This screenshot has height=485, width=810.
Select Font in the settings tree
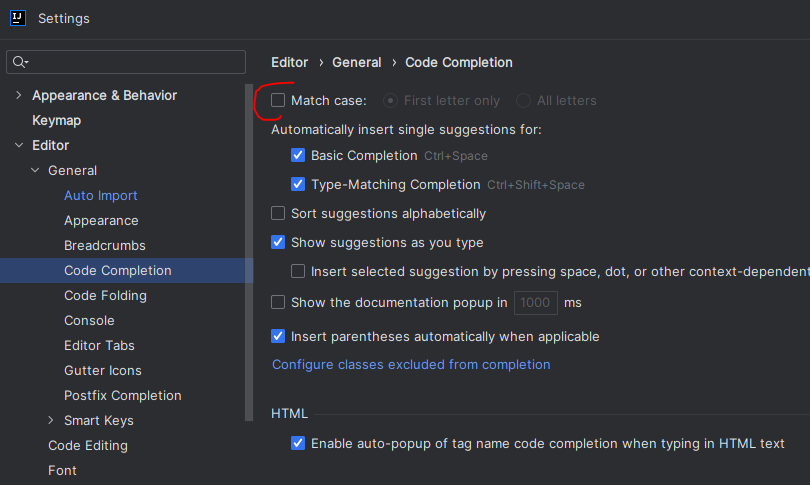point(63,471)
